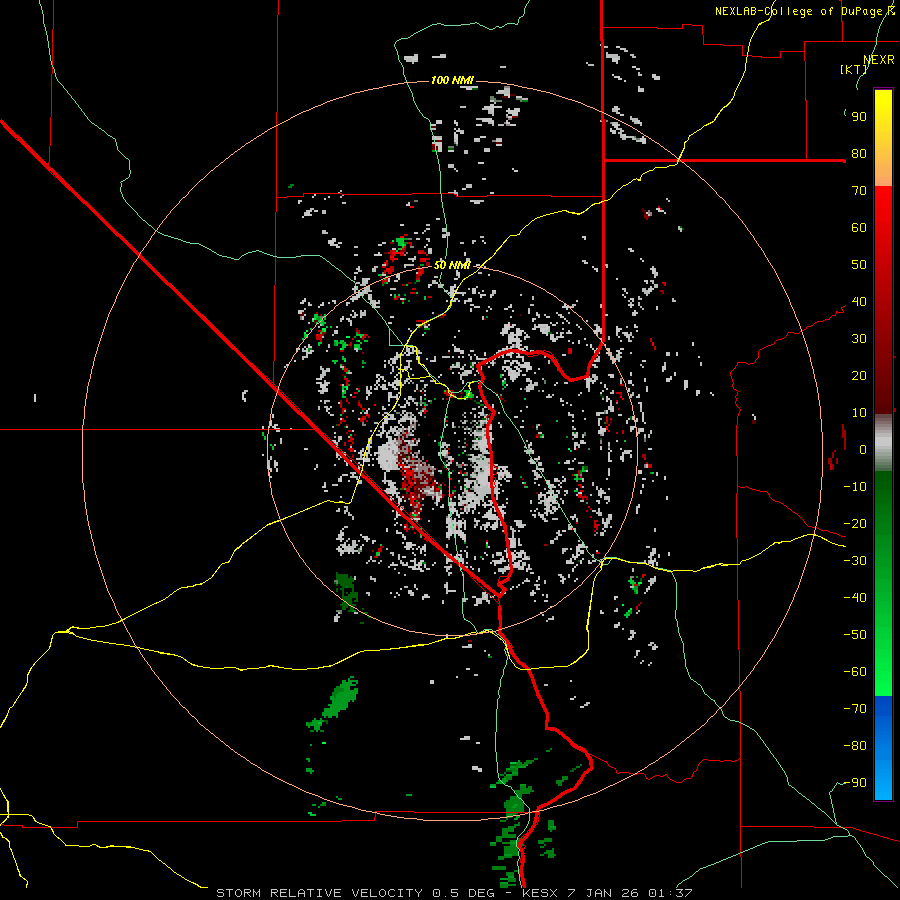Click the -30 value on velocity scale
This screenshot has width=900, height=900.
click(x=855, y=561)
